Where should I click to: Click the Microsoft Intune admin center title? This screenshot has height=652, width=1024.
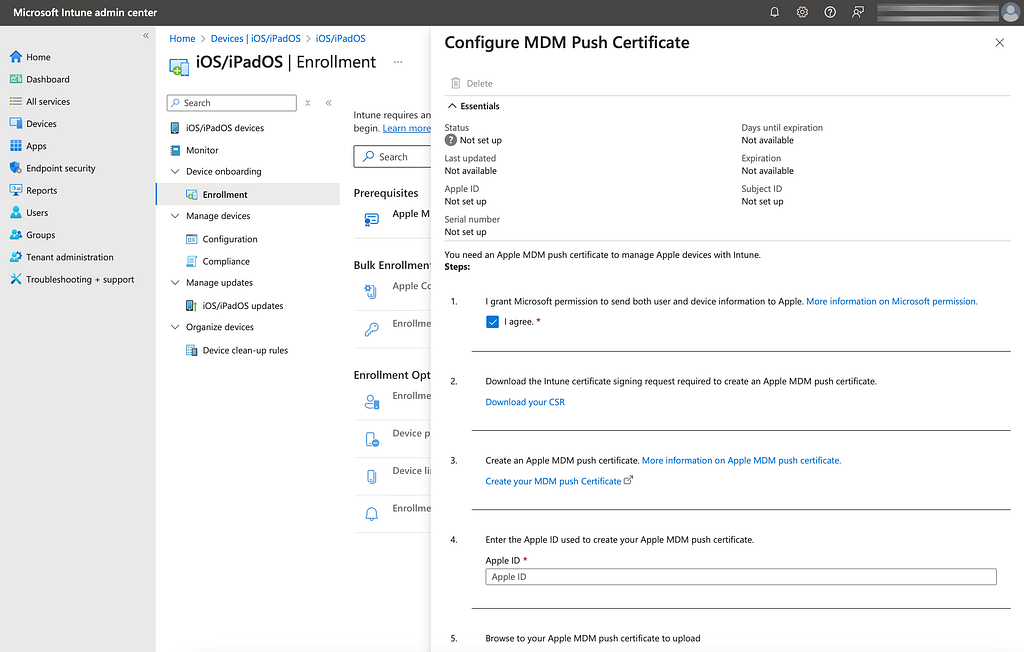coord(85,12)
